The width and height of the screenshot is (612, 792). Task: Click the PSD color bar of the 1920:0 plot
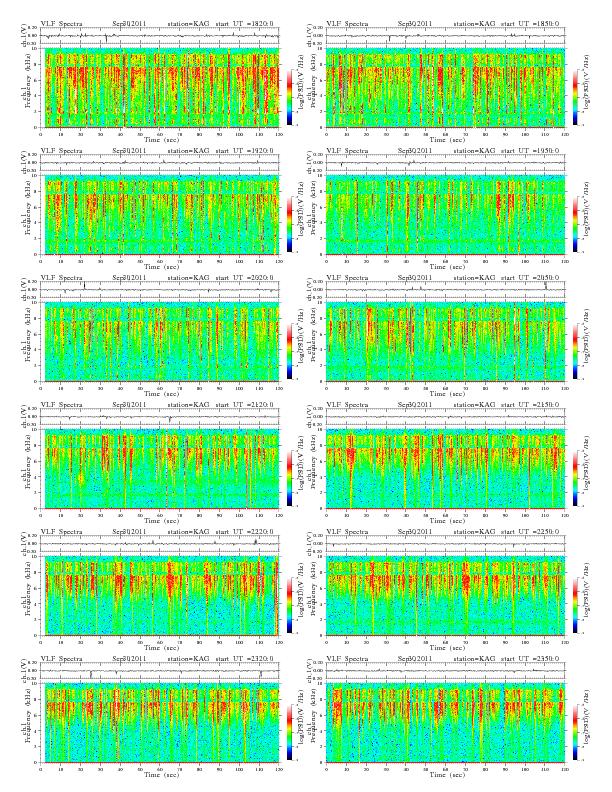coord(289,224)
